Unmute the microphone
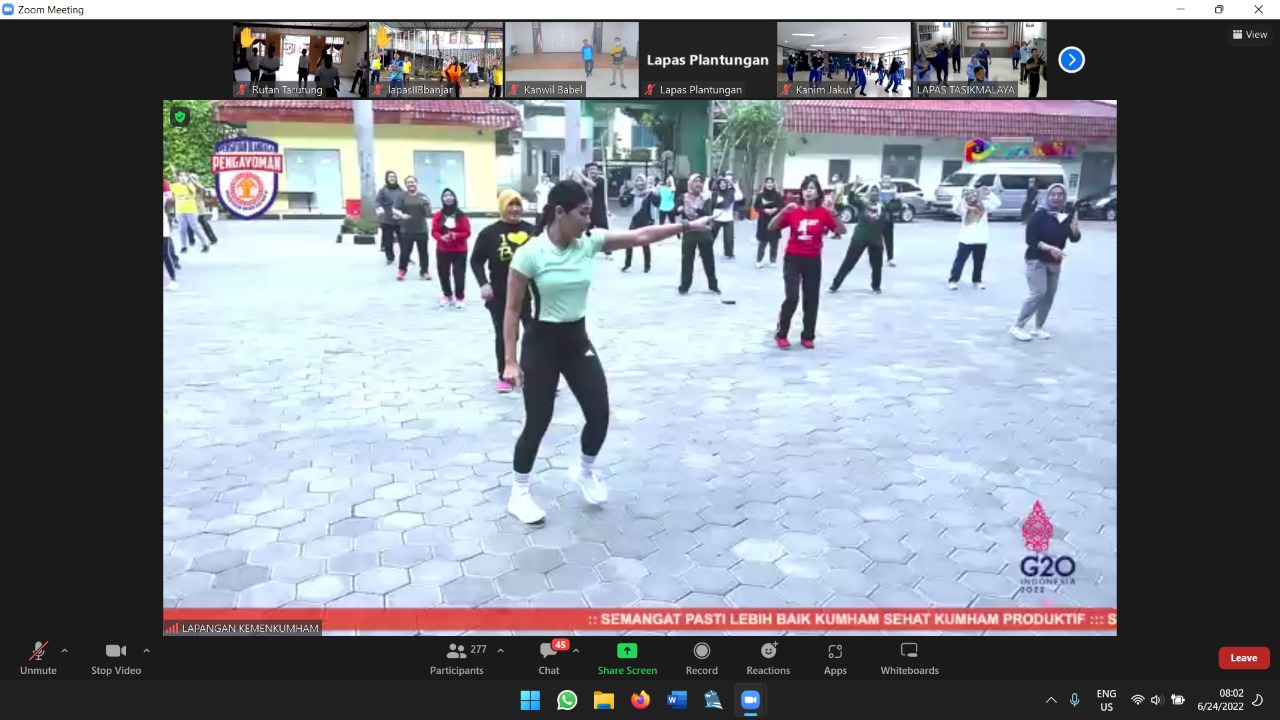 (x=38, y=658)
